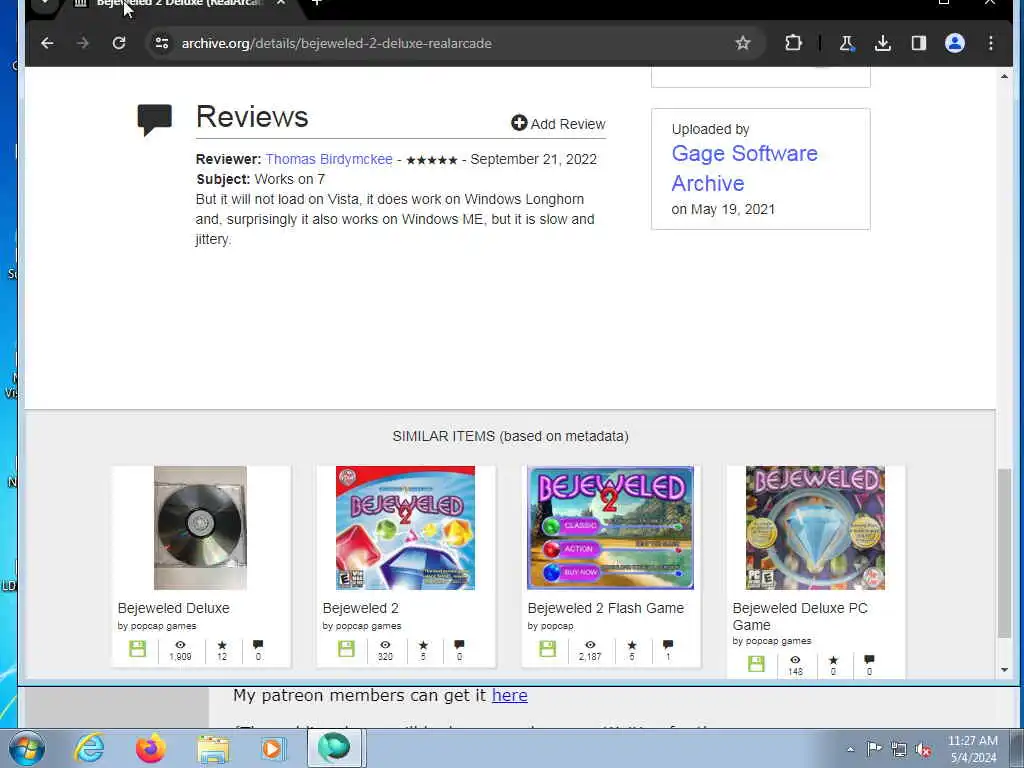Screen dimensions: 1024x768
Task: Click the site information icon in address bar
Action: pos(161,43)
